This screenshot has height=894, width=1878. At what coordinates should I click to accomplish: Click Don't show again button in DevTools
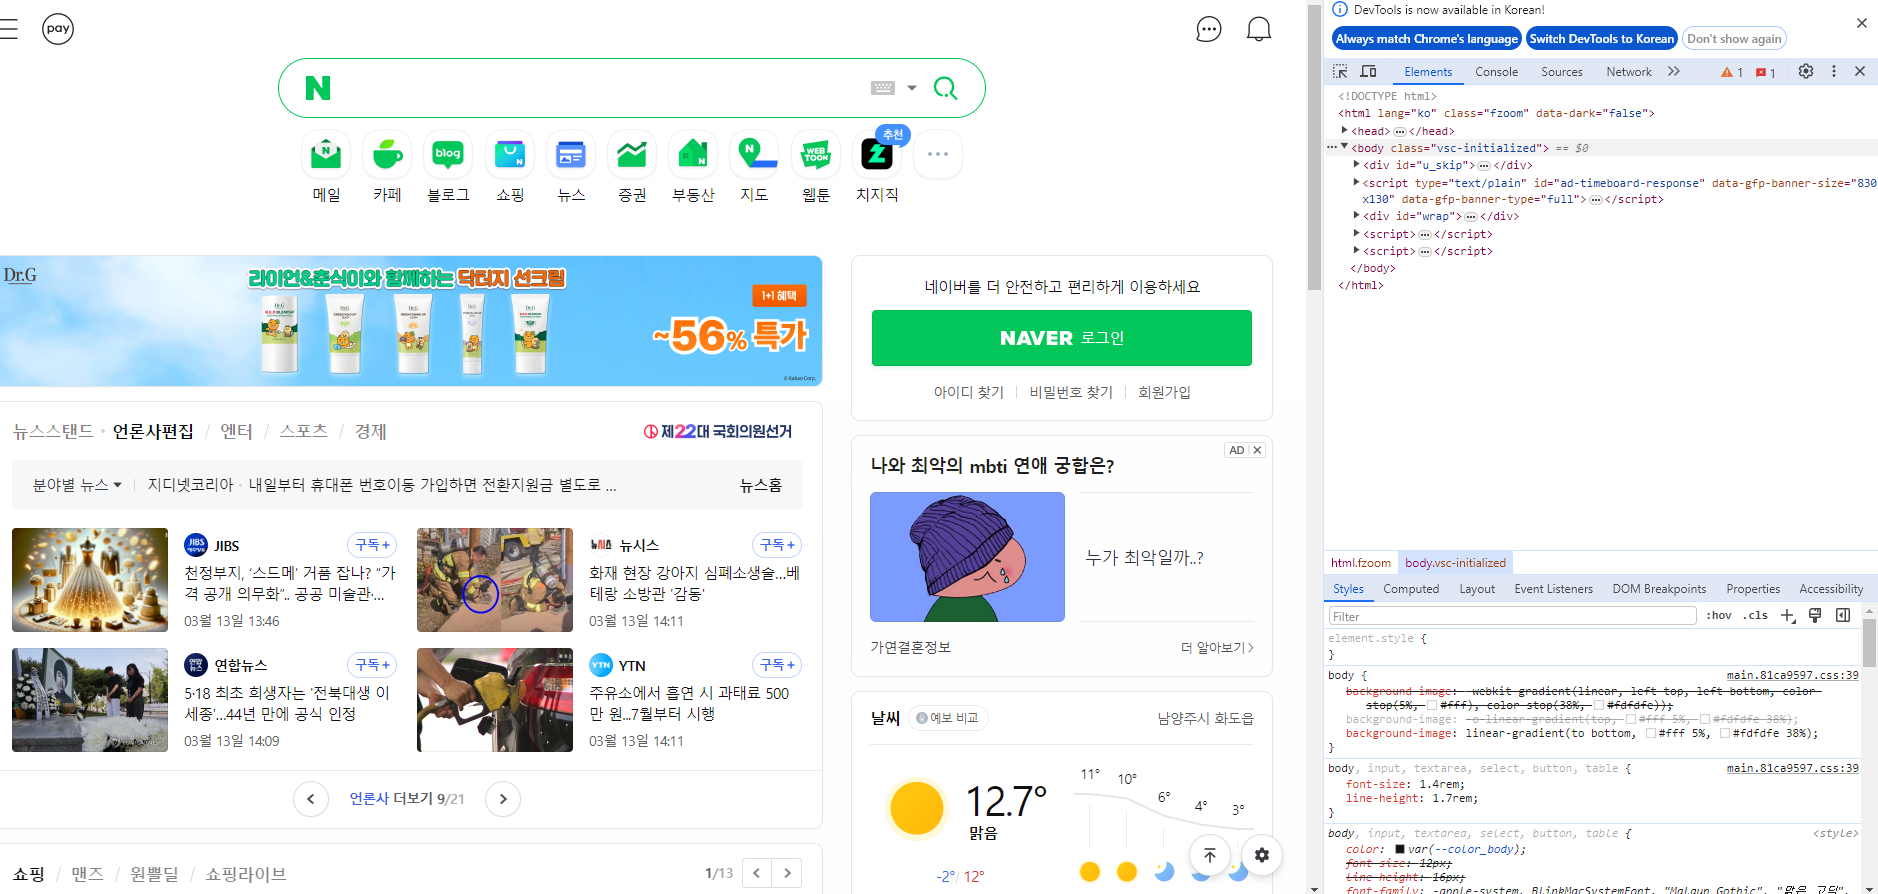pyautogui.click(x=1734, y=39)
